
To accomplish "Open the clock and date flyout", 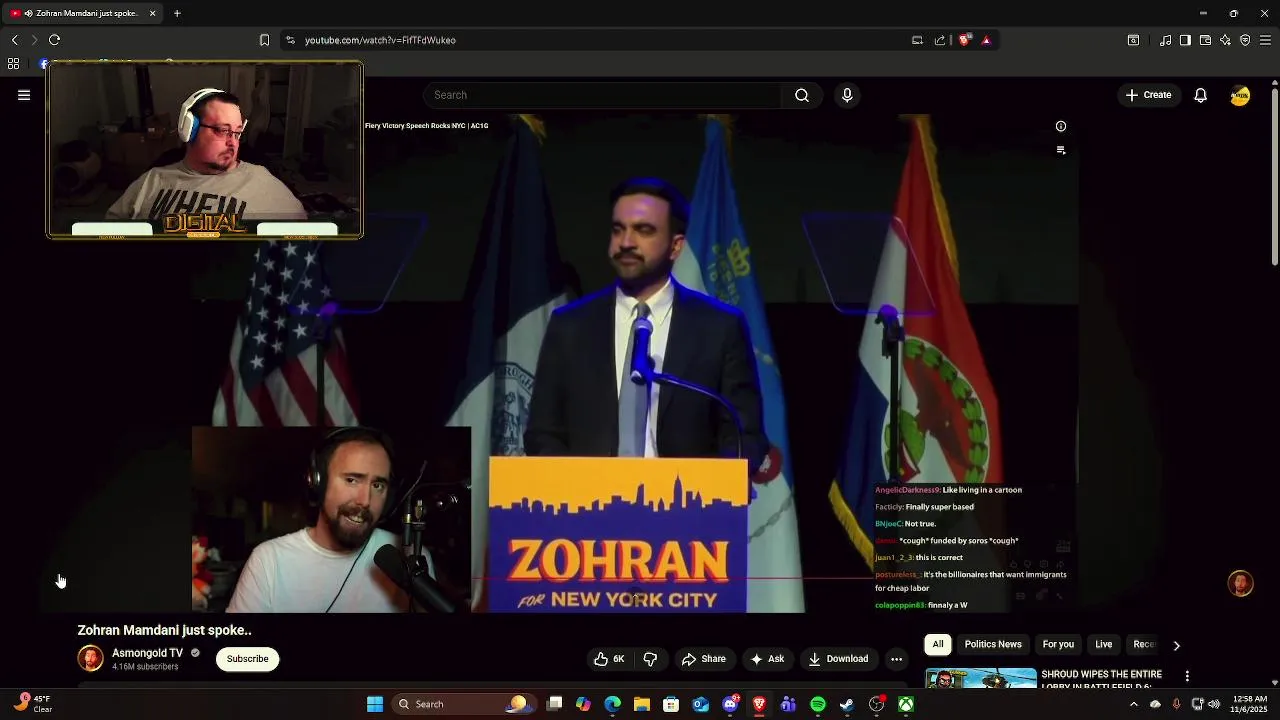I will [x=1250, y=704].
